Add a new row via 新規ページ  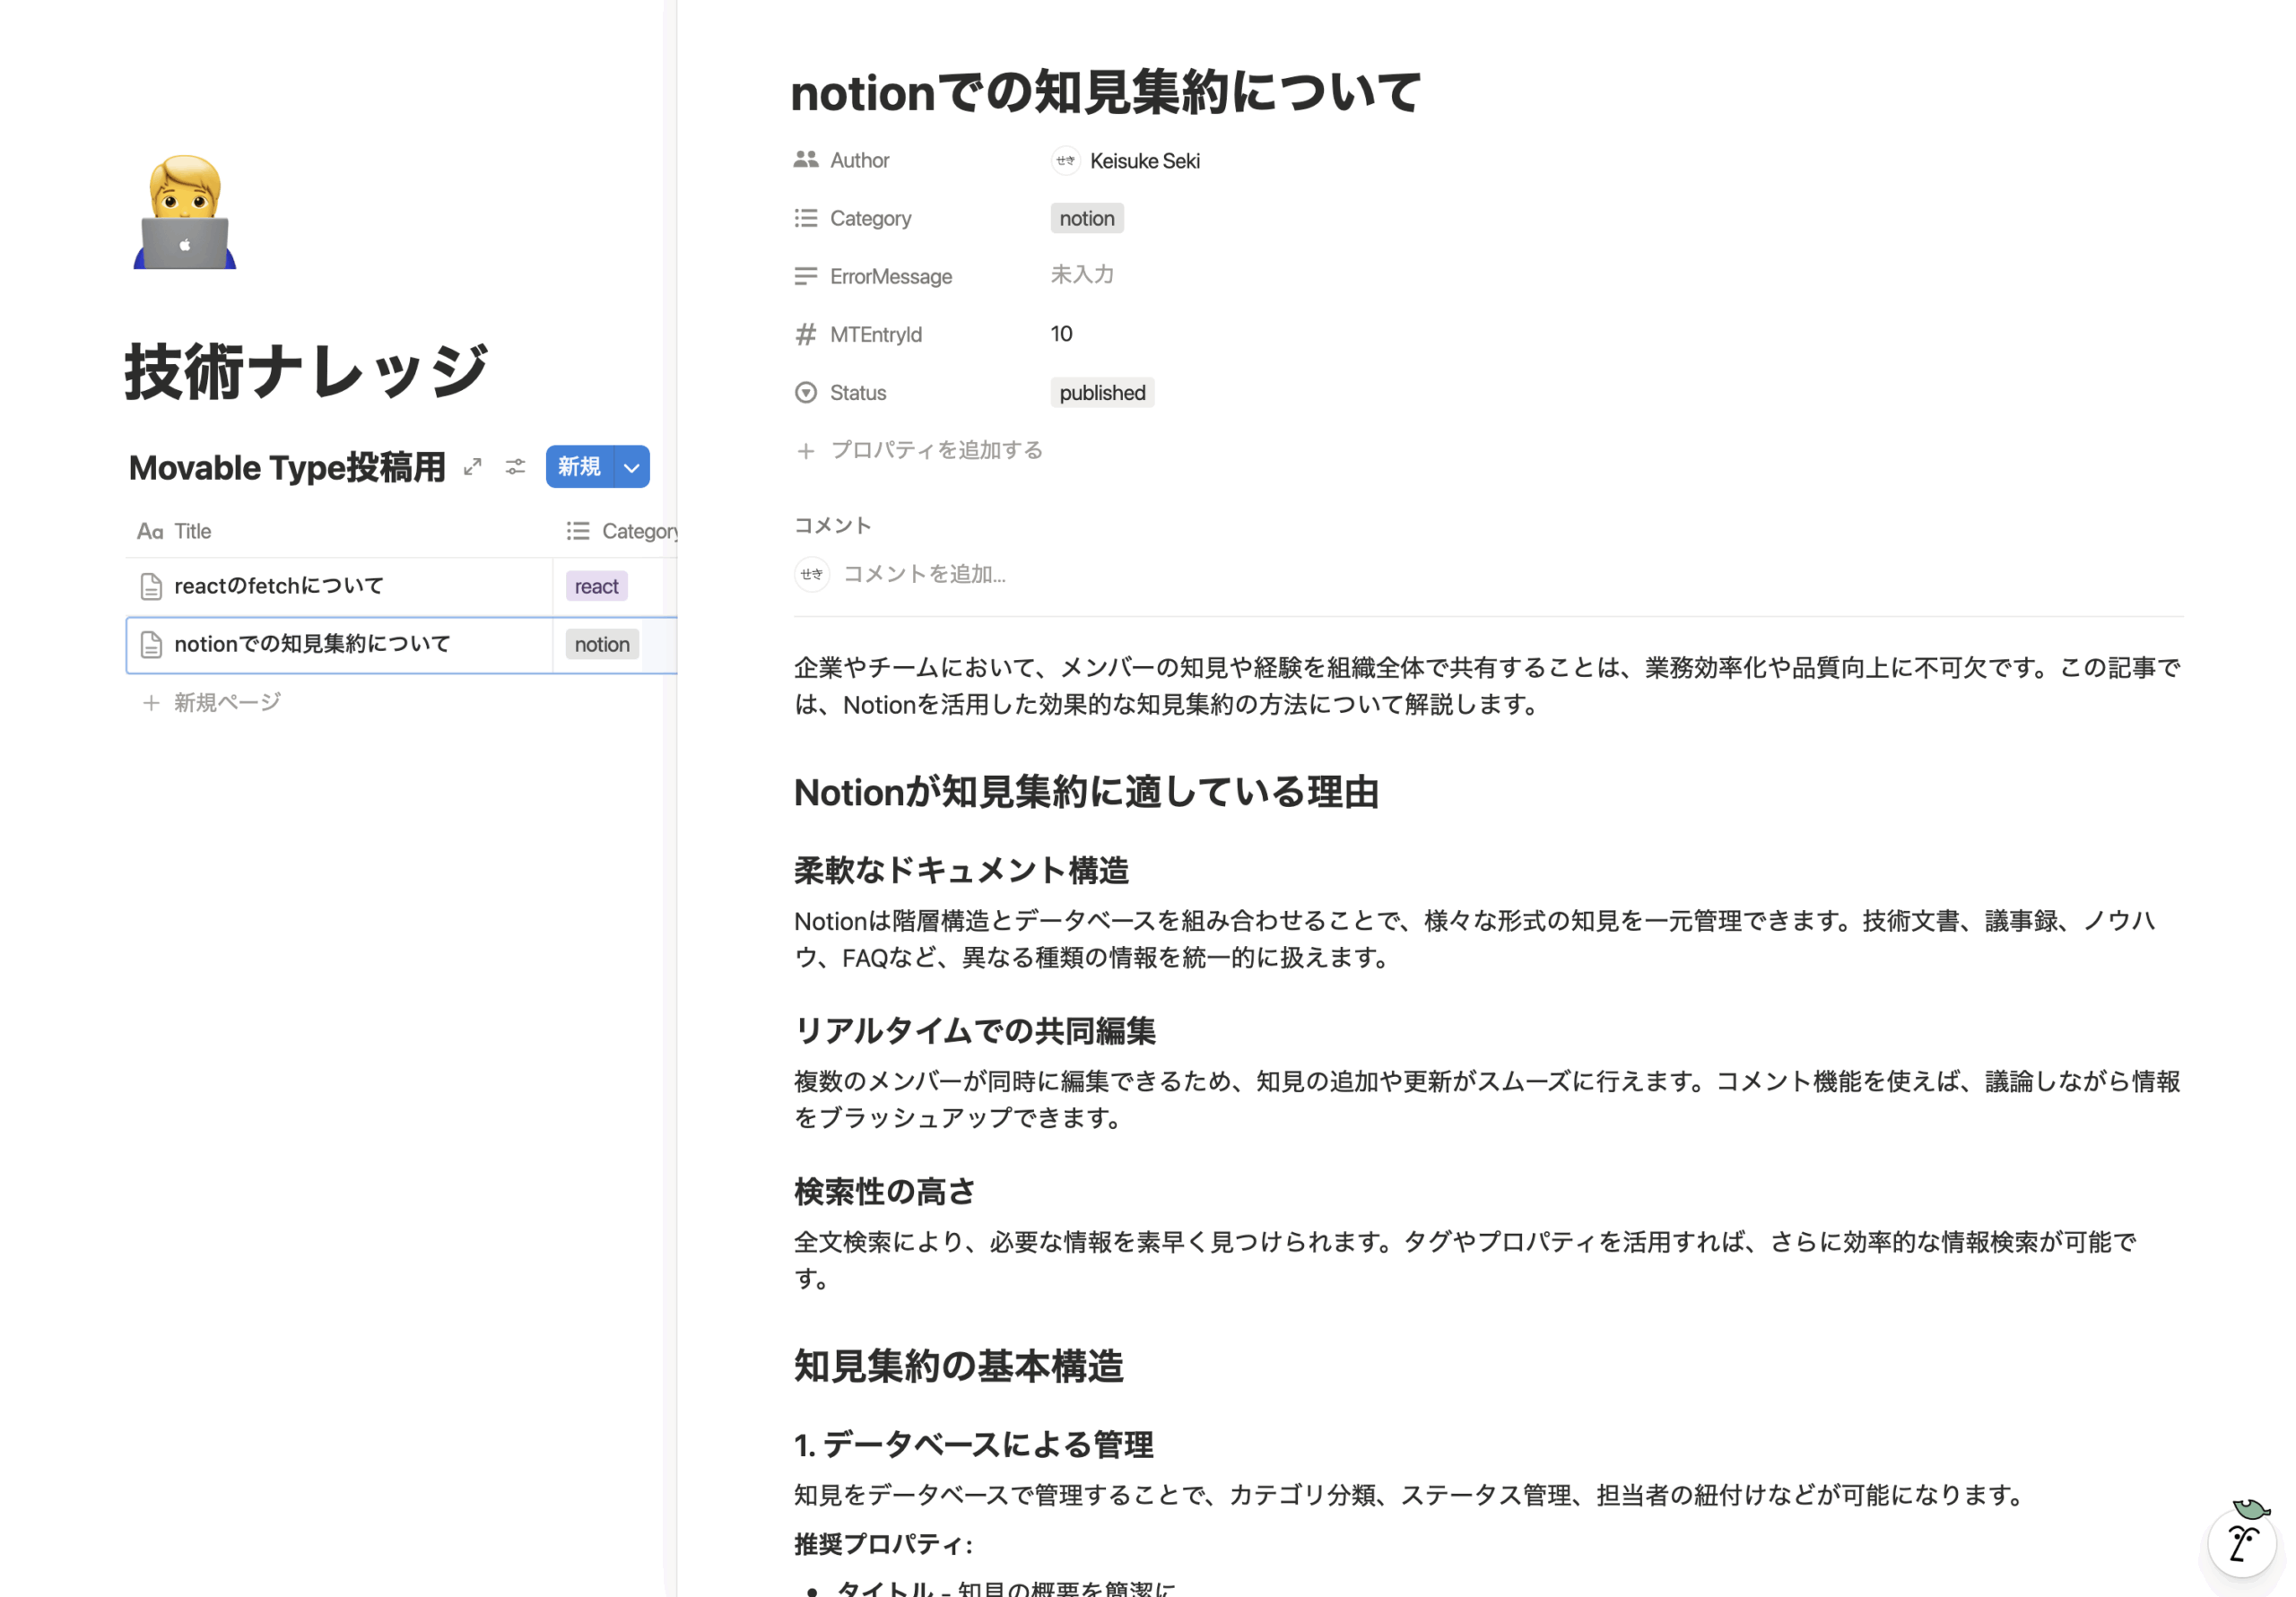point(226,703)
